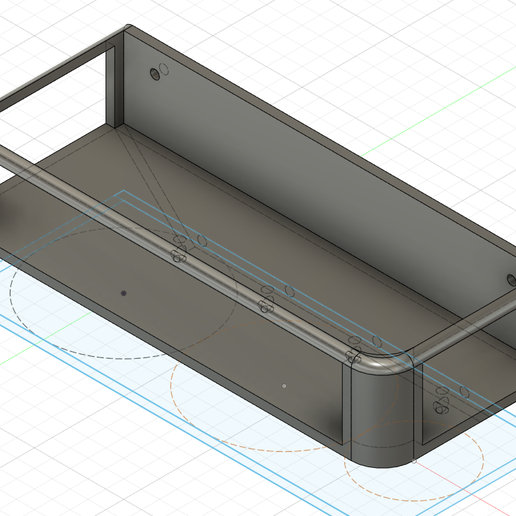The image size is (516, 516).
Task: Click the screw hole at back wall's right end
Action: coord(512,280)
